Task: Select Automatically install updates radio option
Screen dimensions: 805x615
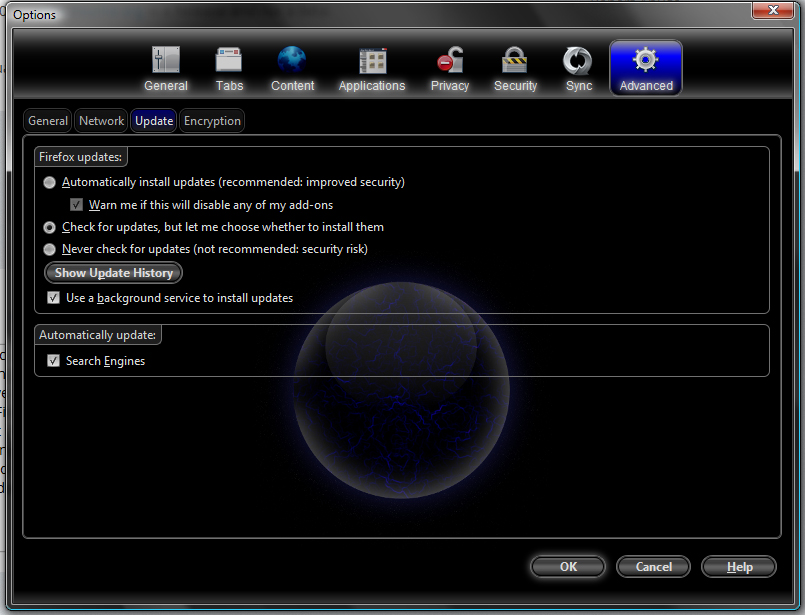Action: coord(50,183)
